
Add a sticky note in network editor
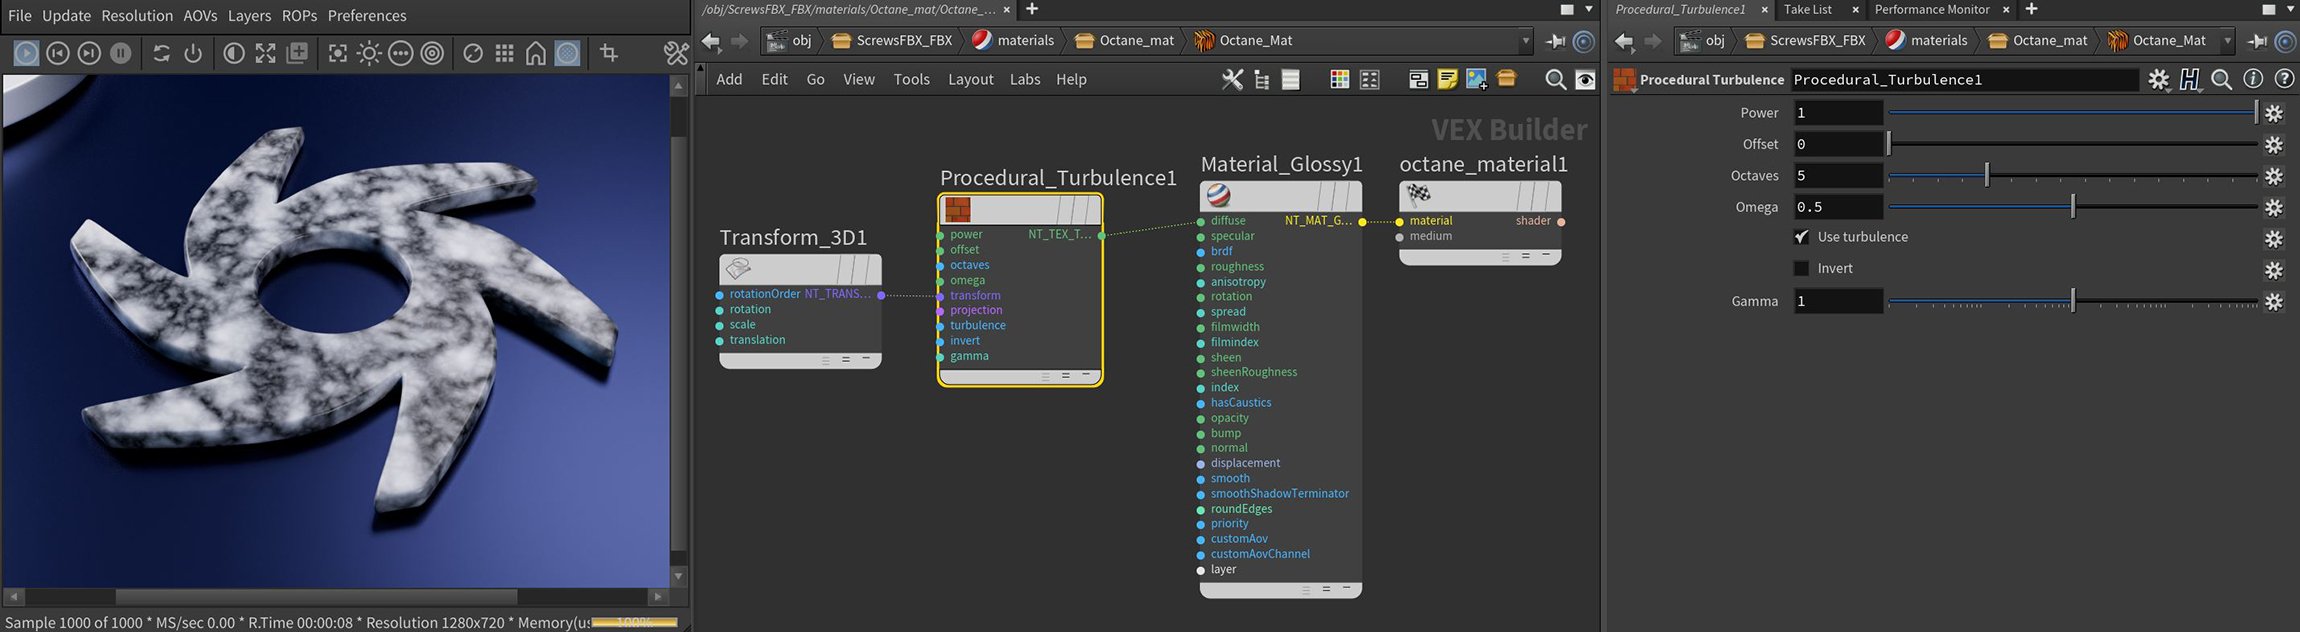coord(1446,80)
